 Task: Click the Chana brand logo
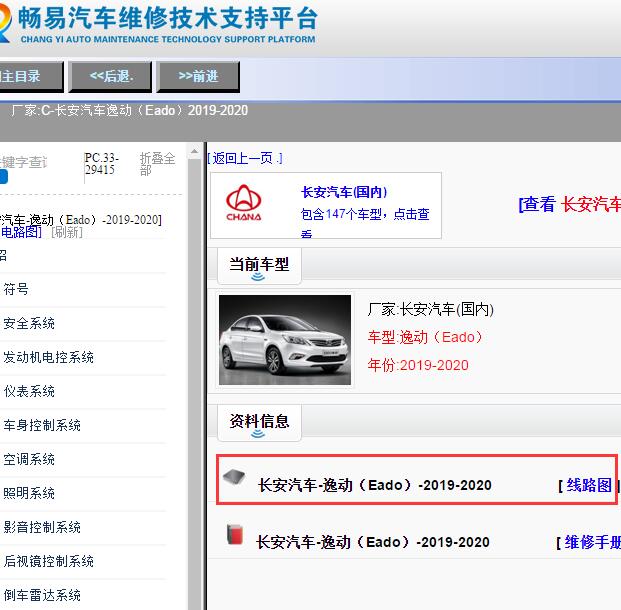243,202
